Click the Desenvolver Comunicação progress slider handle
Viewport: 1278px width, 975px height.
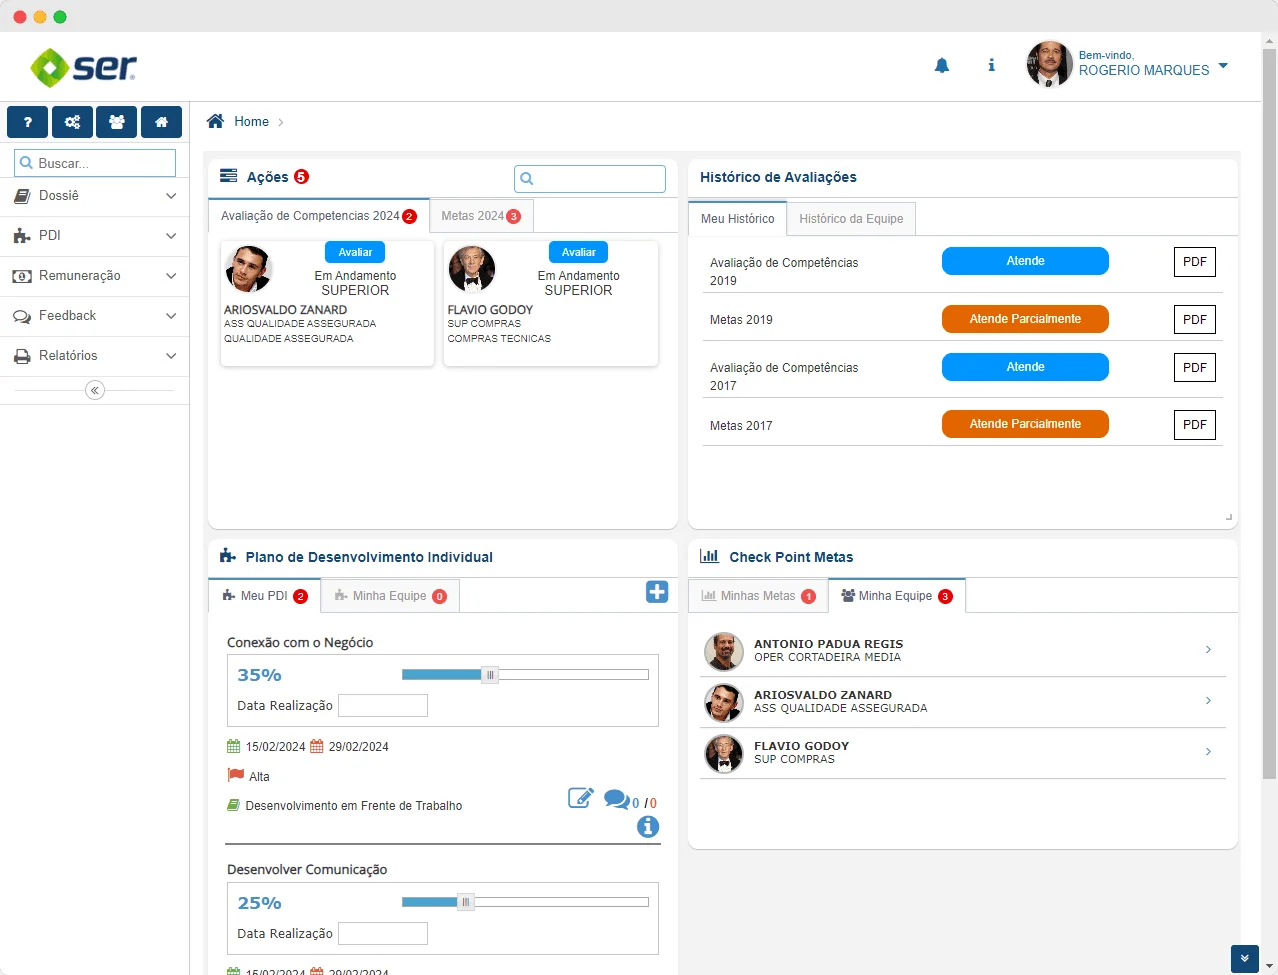click(x=465, y=902)
